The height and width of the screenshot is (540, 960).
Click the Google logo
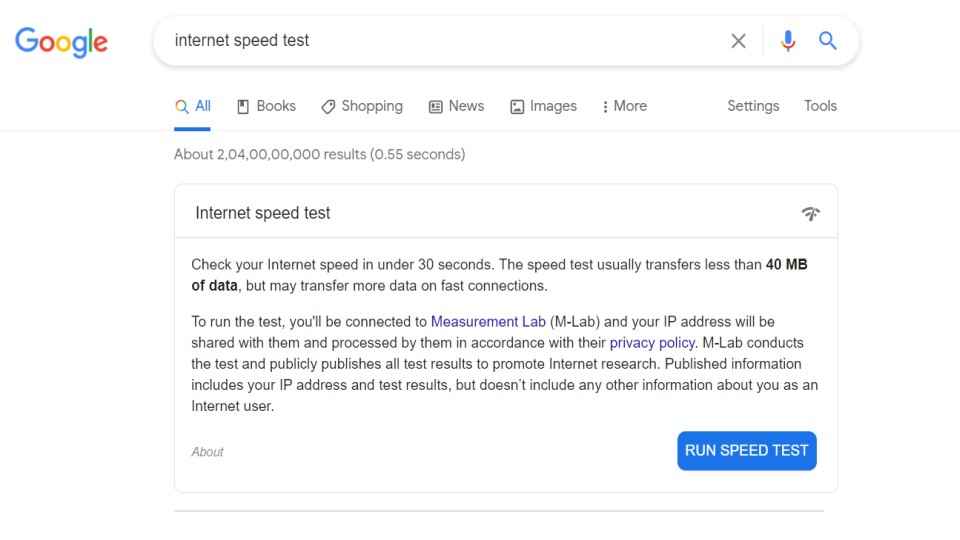pyautogui.click(x=61, y=42)
